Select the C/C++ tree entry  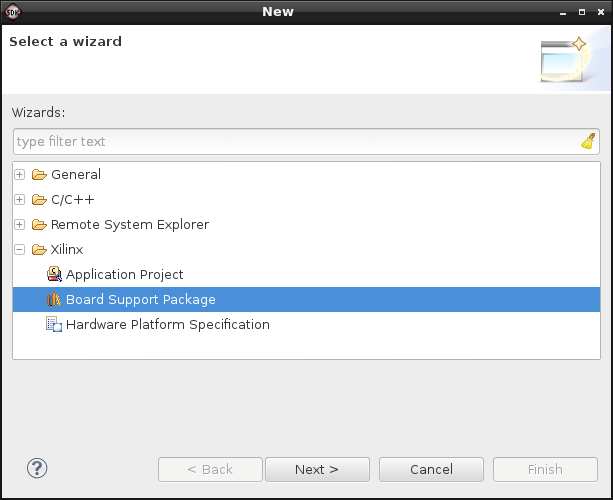coord(73,199)
